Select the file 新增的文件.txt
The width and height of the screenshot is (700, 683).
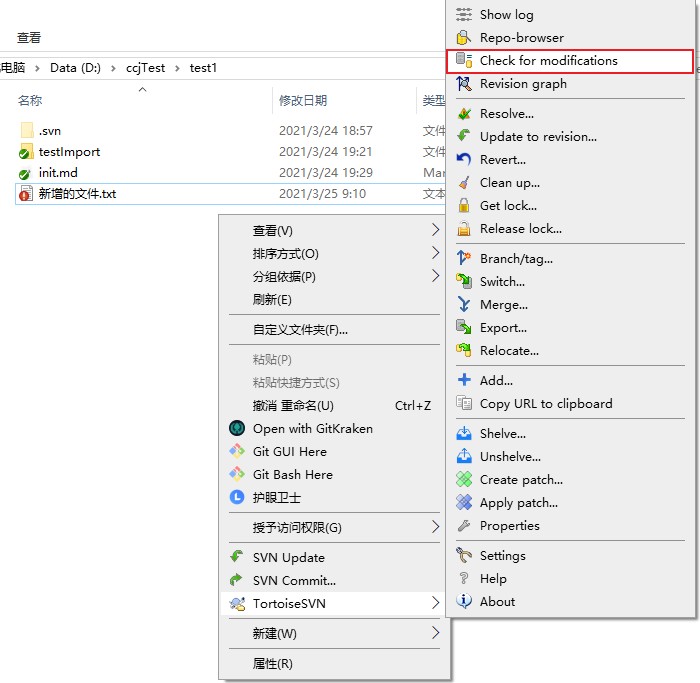pyautogui.click(x=77, y=194)
